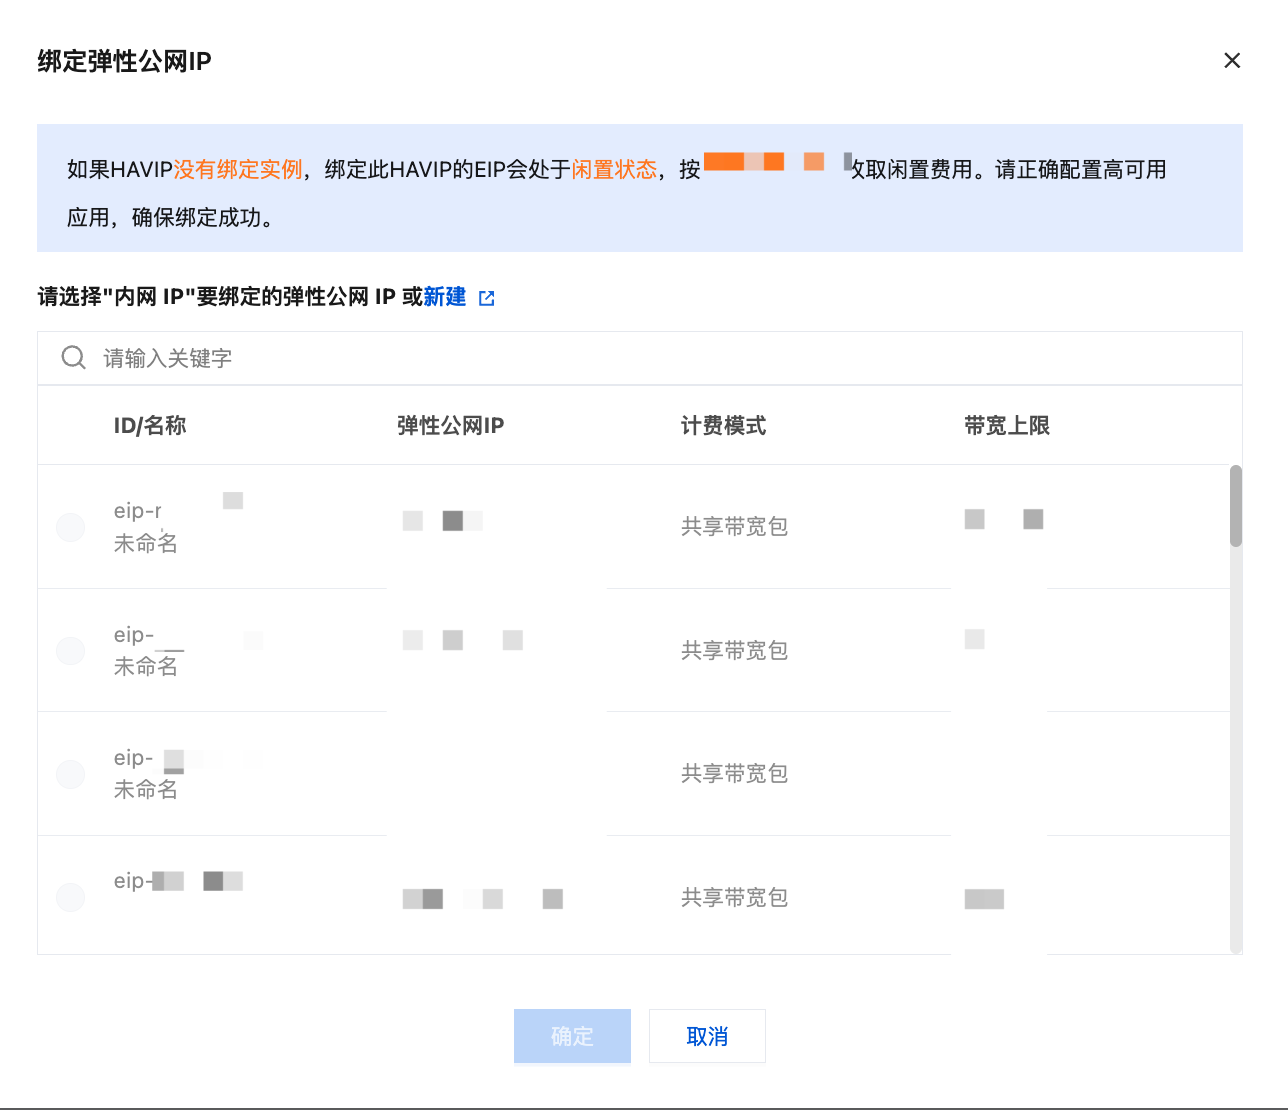1288x1110 pixels.
Task: Click the EIP list vertical scrollbar thumb
Action: point(1236,506)
